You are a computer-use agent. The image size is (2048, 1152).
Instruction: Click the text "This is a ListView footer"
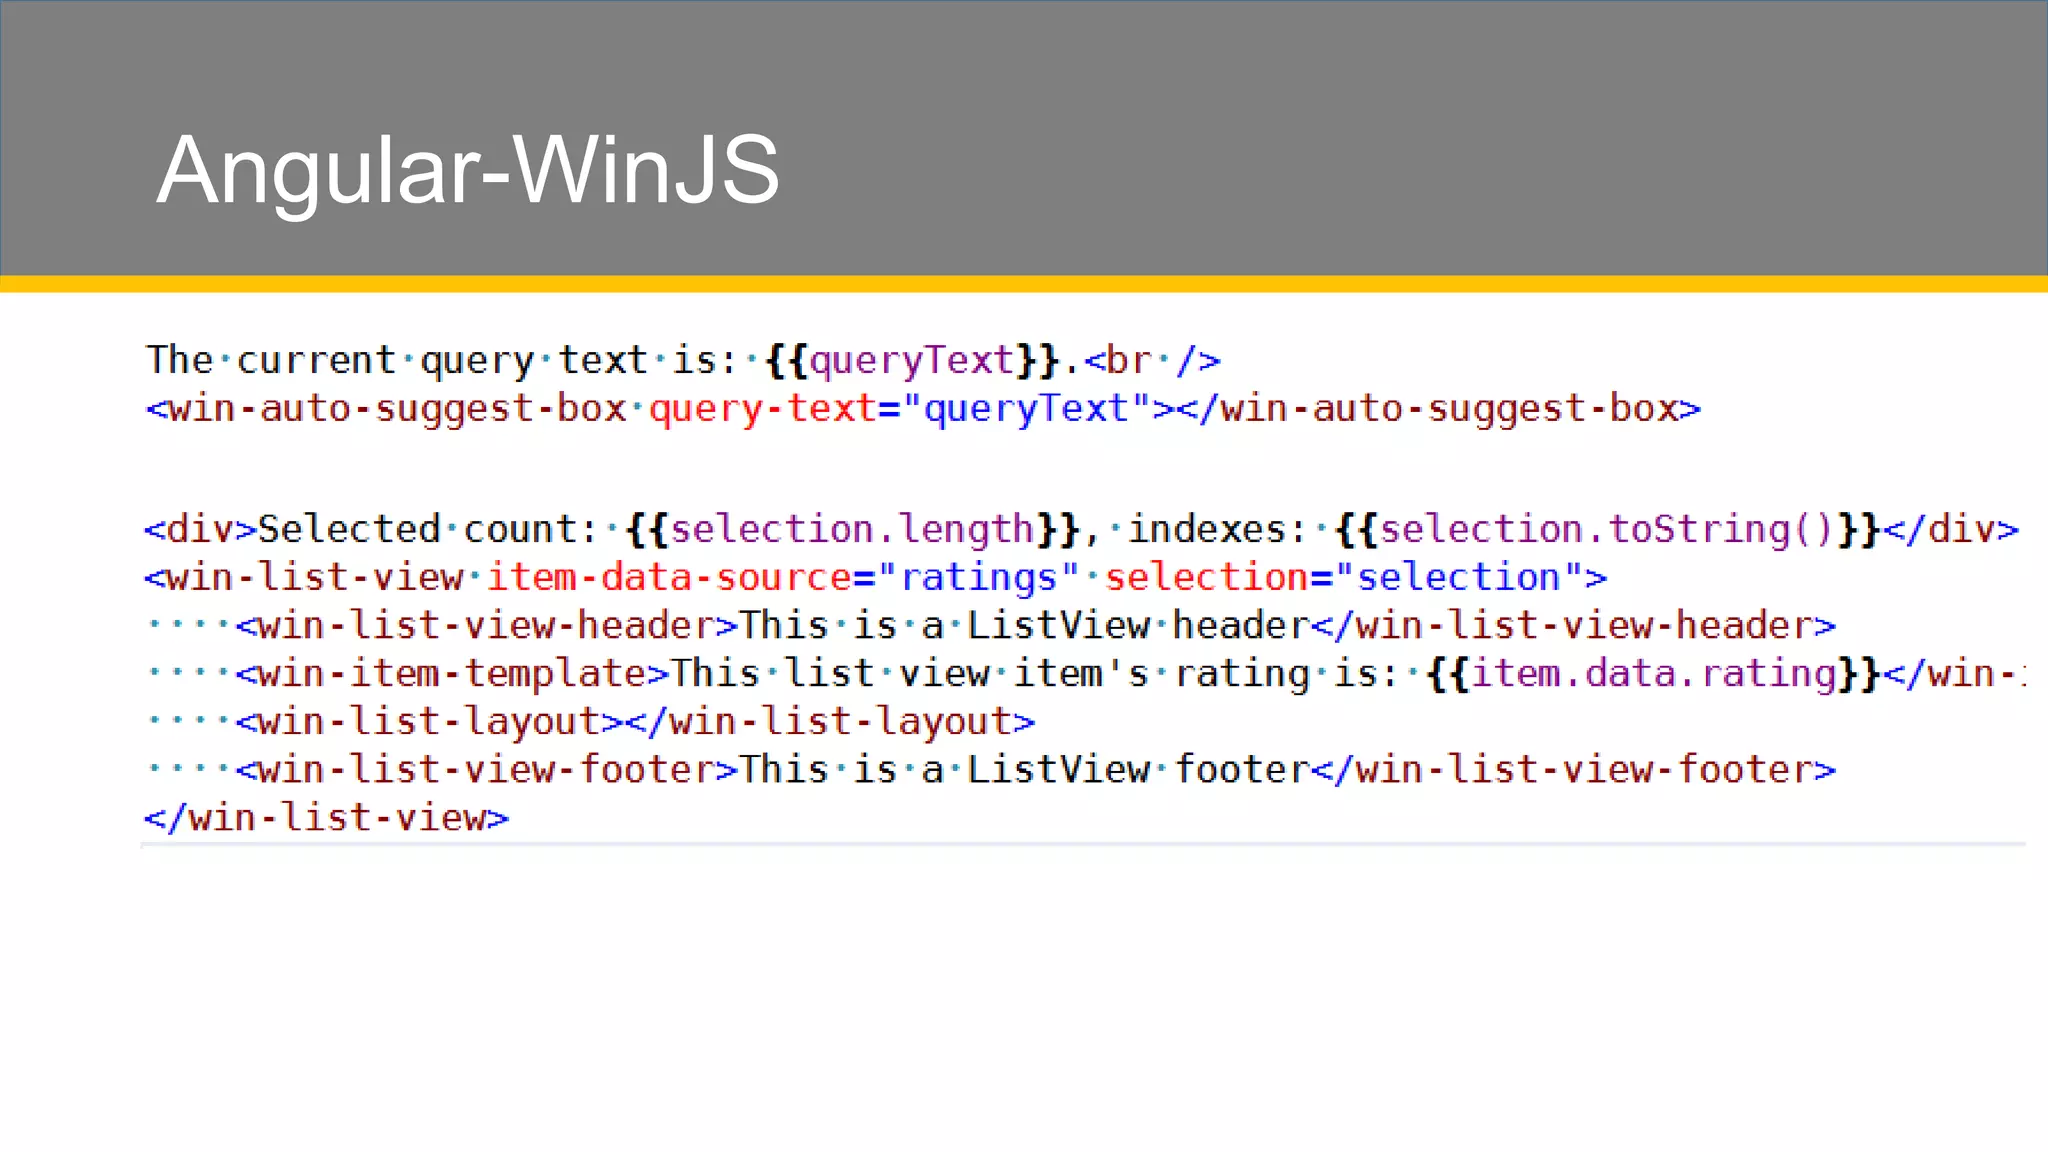click(1025, 769)
